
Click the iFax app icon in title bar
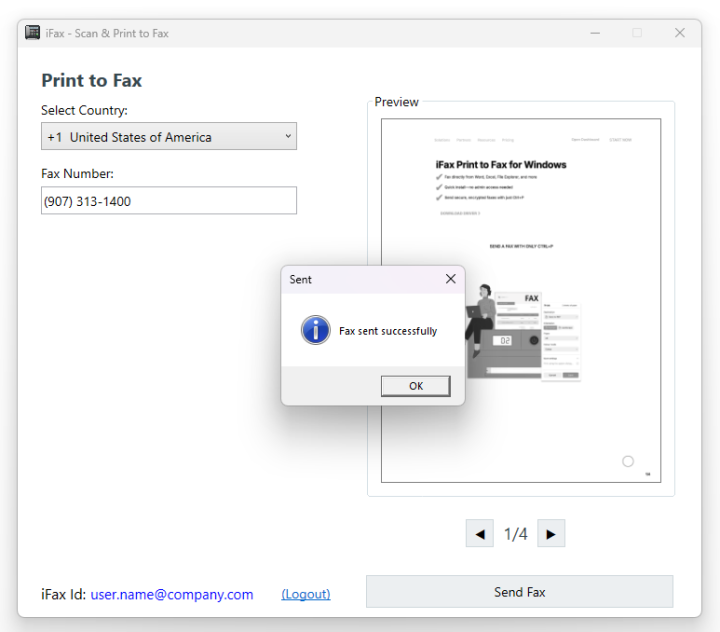pos(33,33)
